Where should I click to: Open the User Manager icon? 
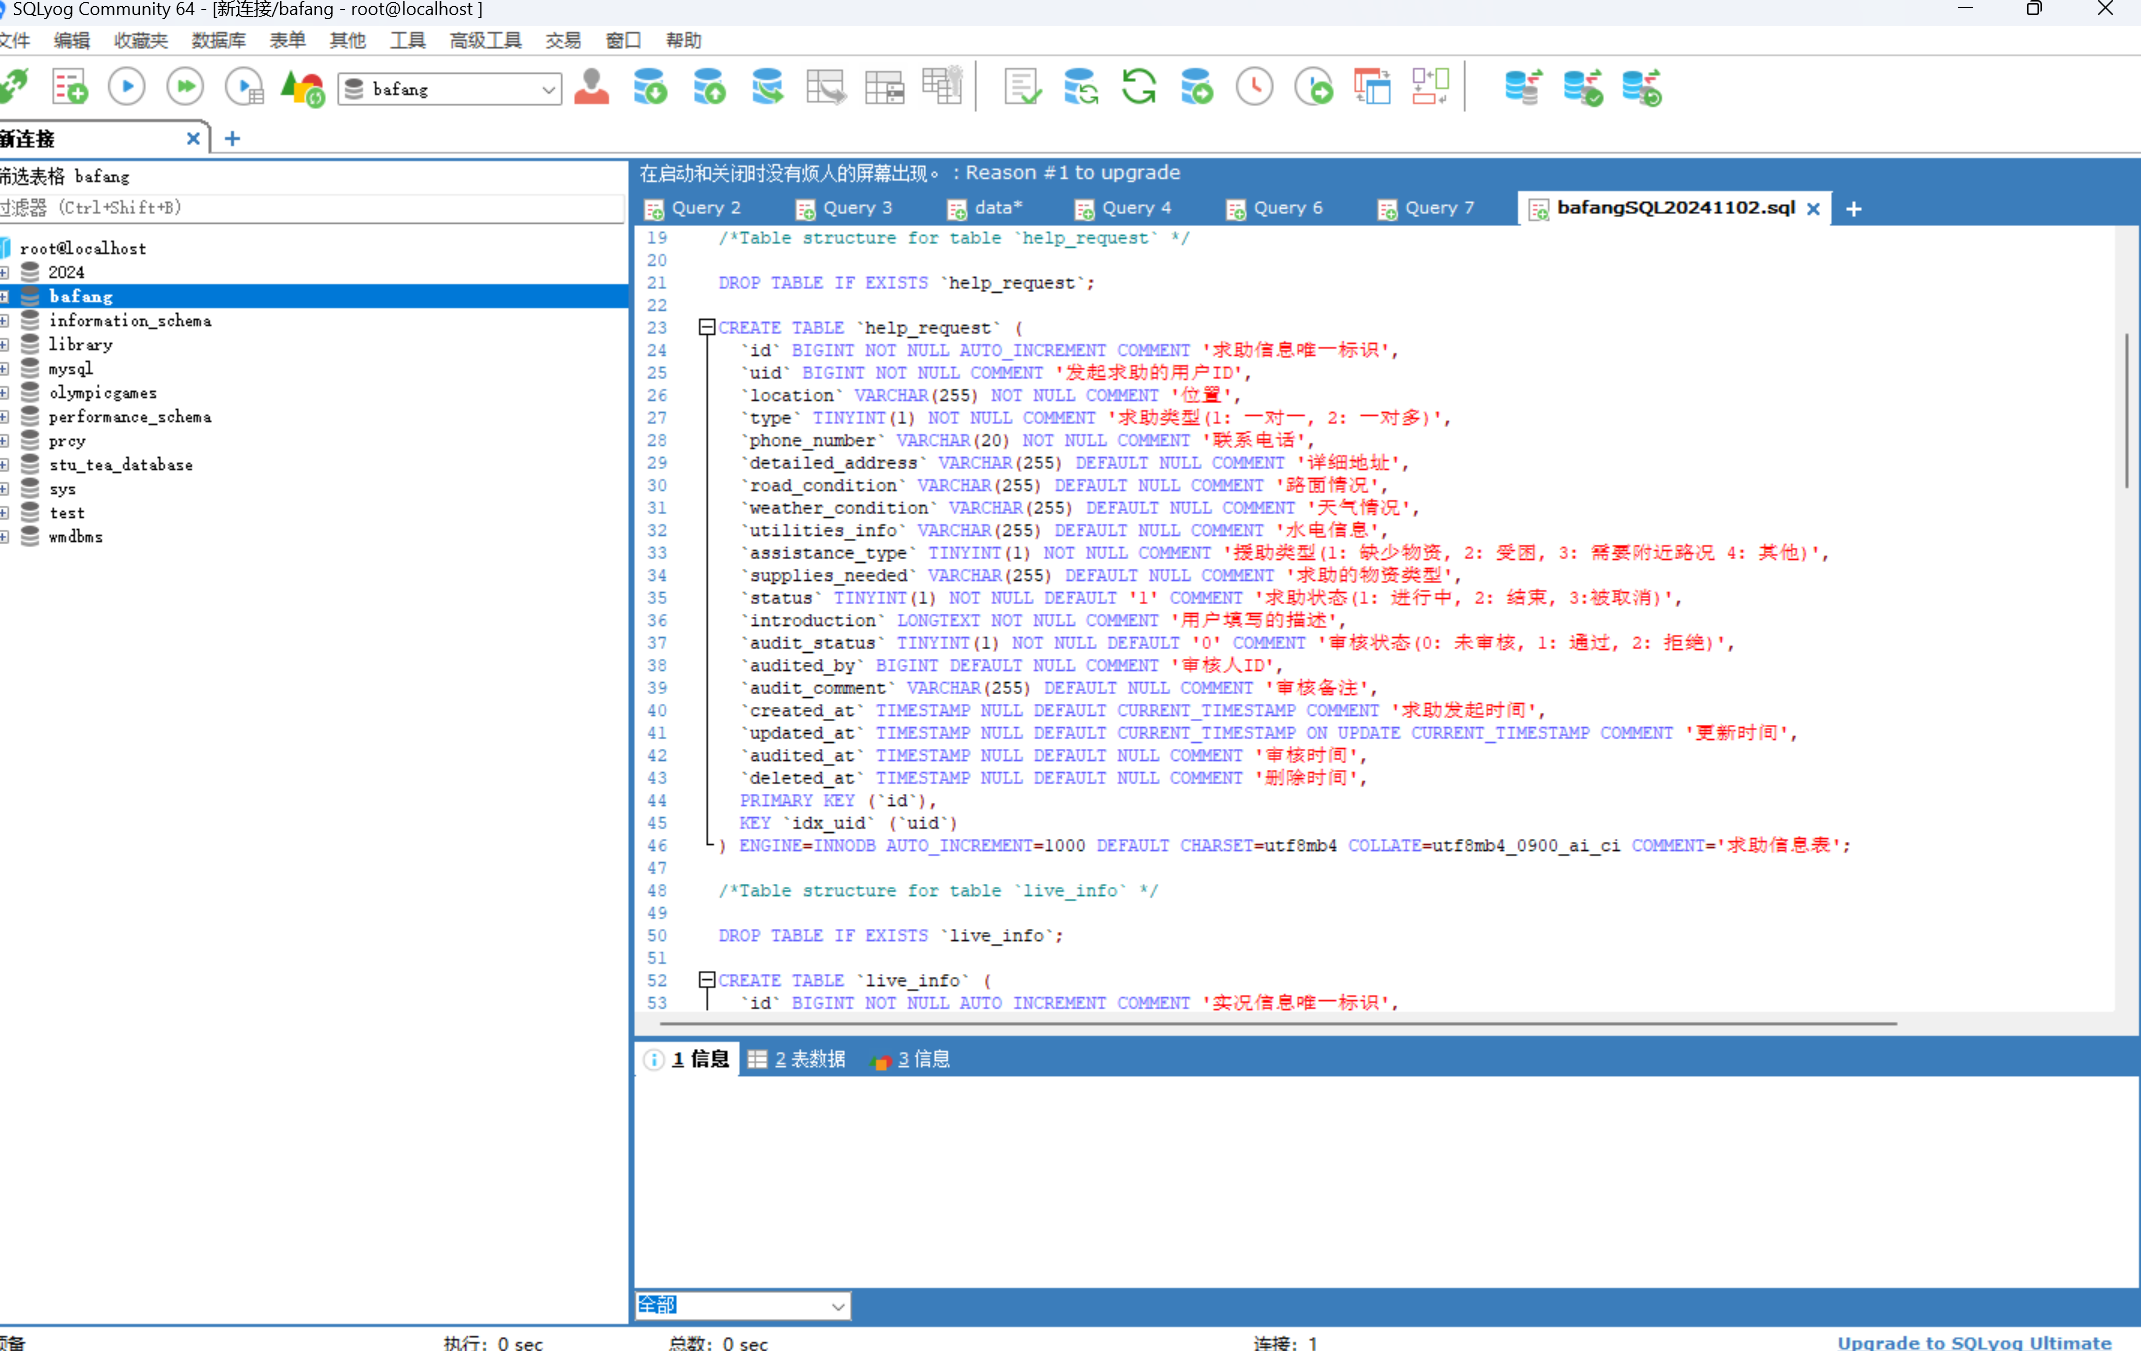coord(592,88)
